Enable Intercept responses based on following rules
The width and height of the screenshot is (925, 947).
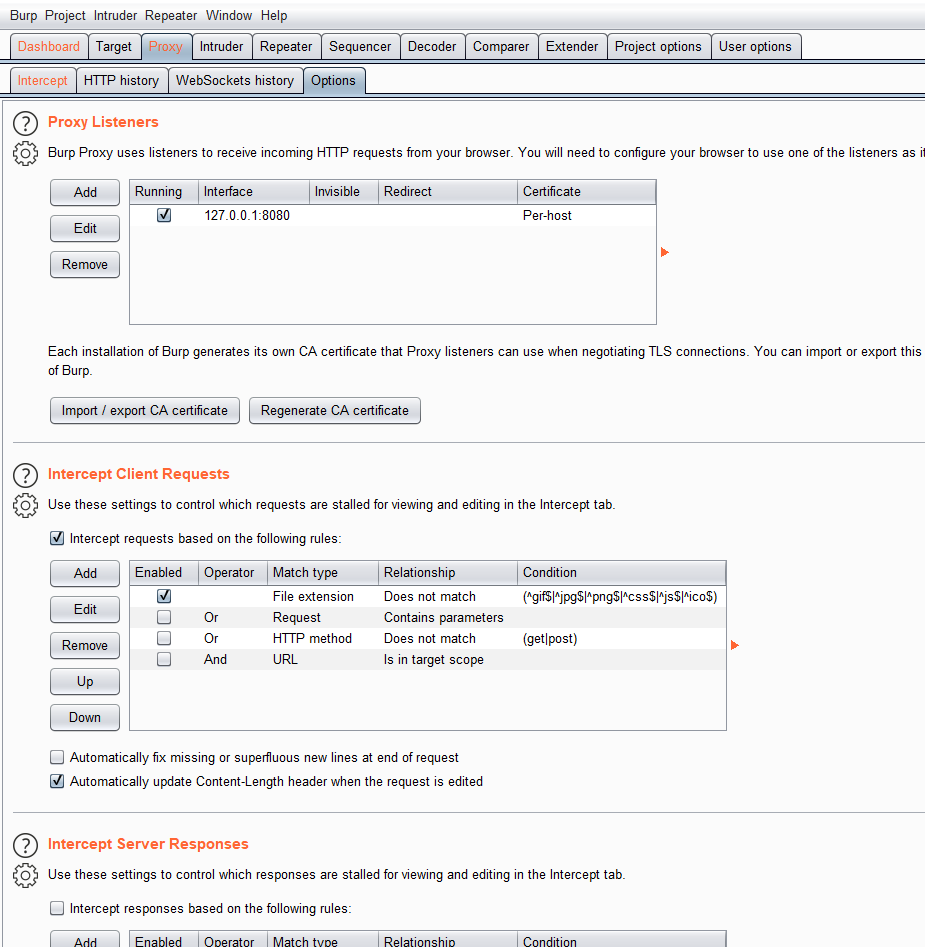pos(57,908)
